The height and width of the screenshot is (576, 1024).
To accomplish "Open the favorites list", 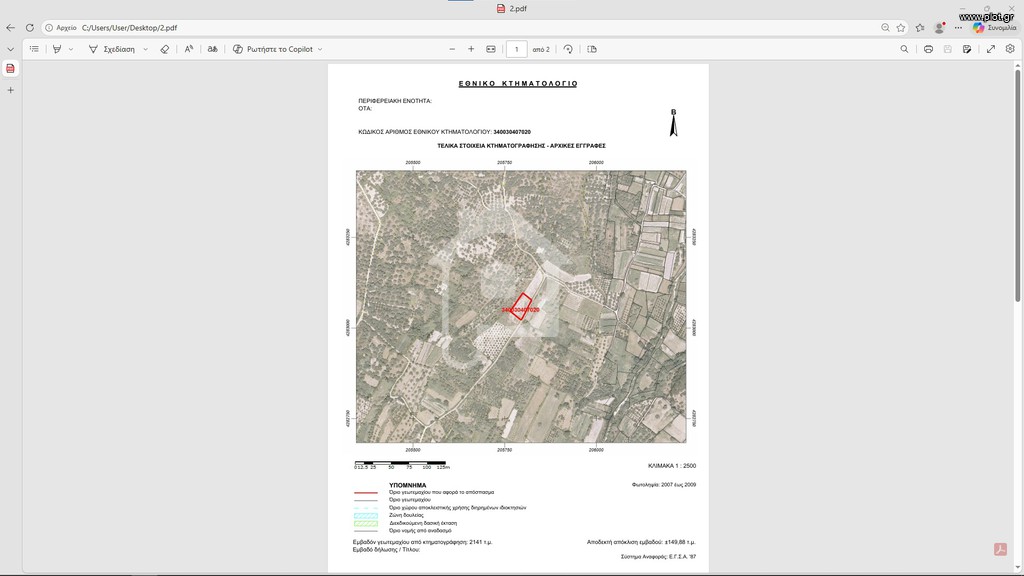I will click(920, 27).
